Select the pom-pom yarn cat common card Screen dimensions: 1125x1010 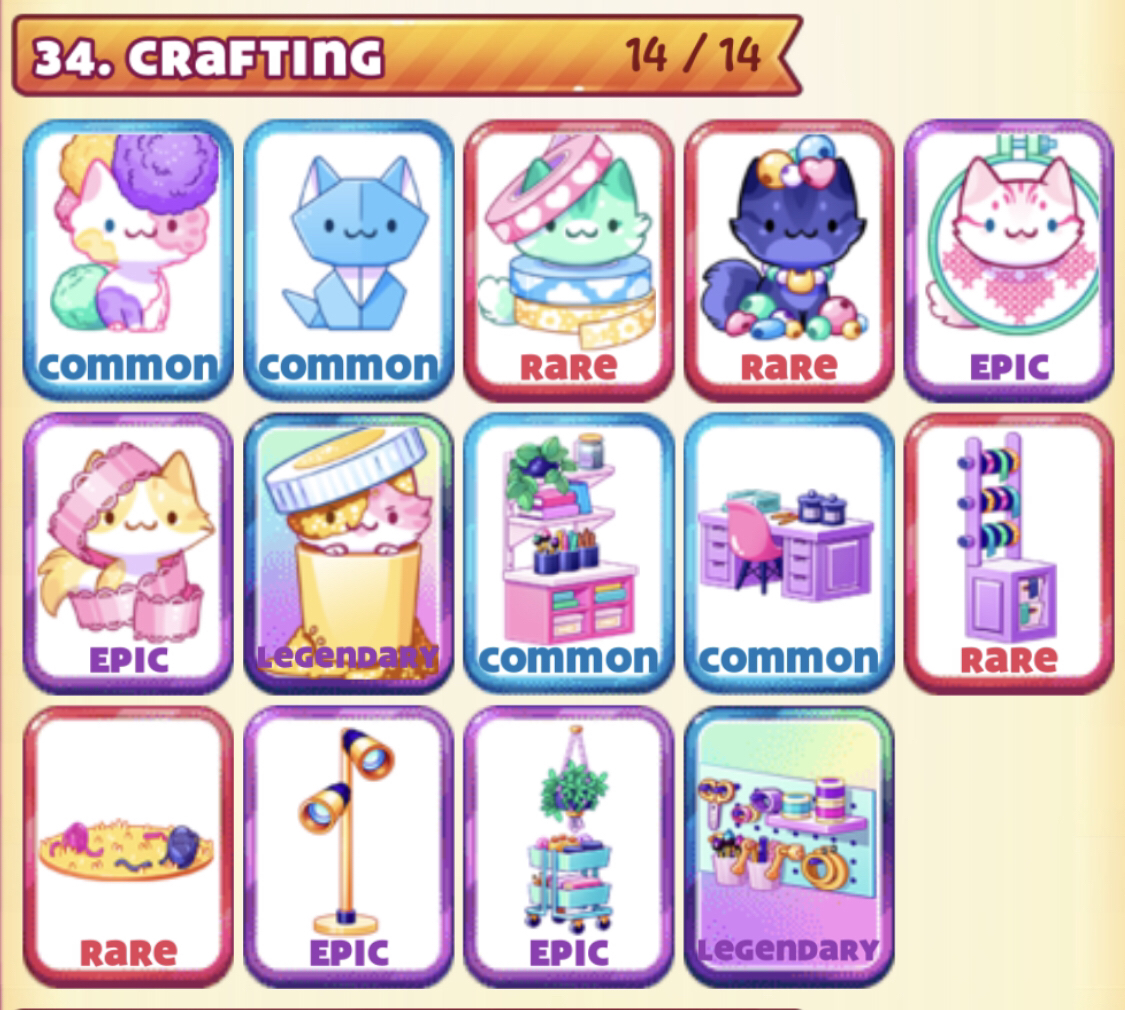coord(128,260)
